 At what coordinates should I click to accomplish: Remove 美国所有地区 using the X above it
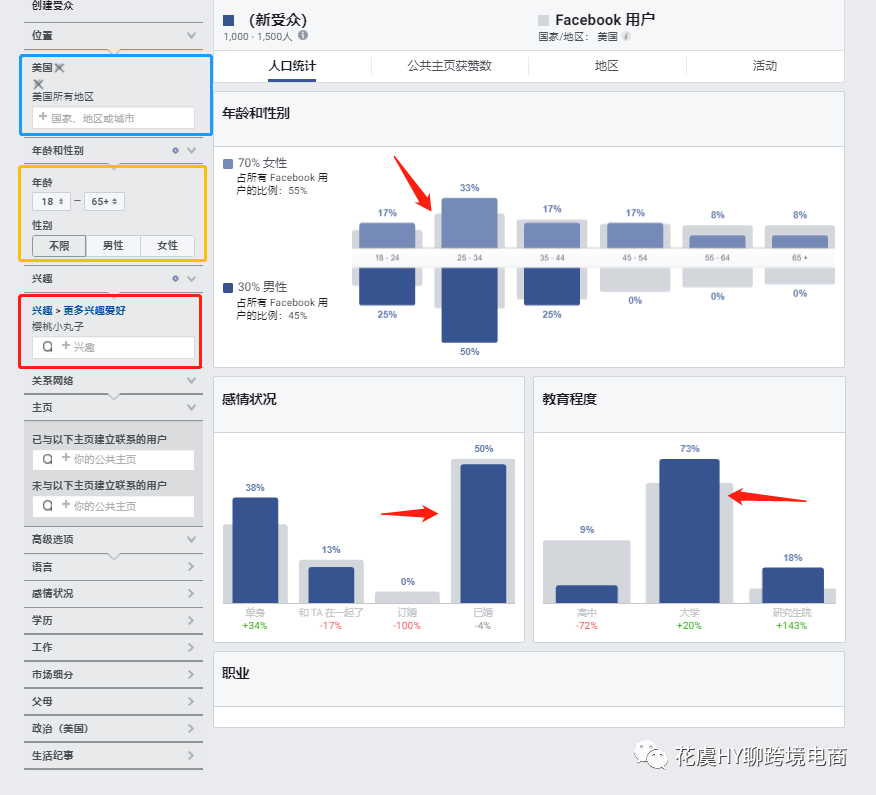point(38,84)
